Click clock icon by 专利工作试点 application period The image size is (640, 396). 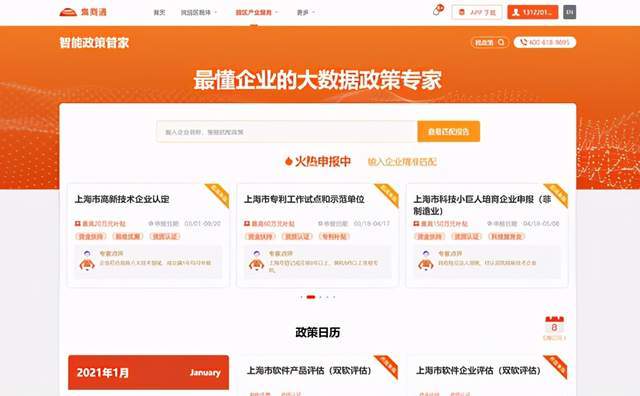[x=320, y=224]
